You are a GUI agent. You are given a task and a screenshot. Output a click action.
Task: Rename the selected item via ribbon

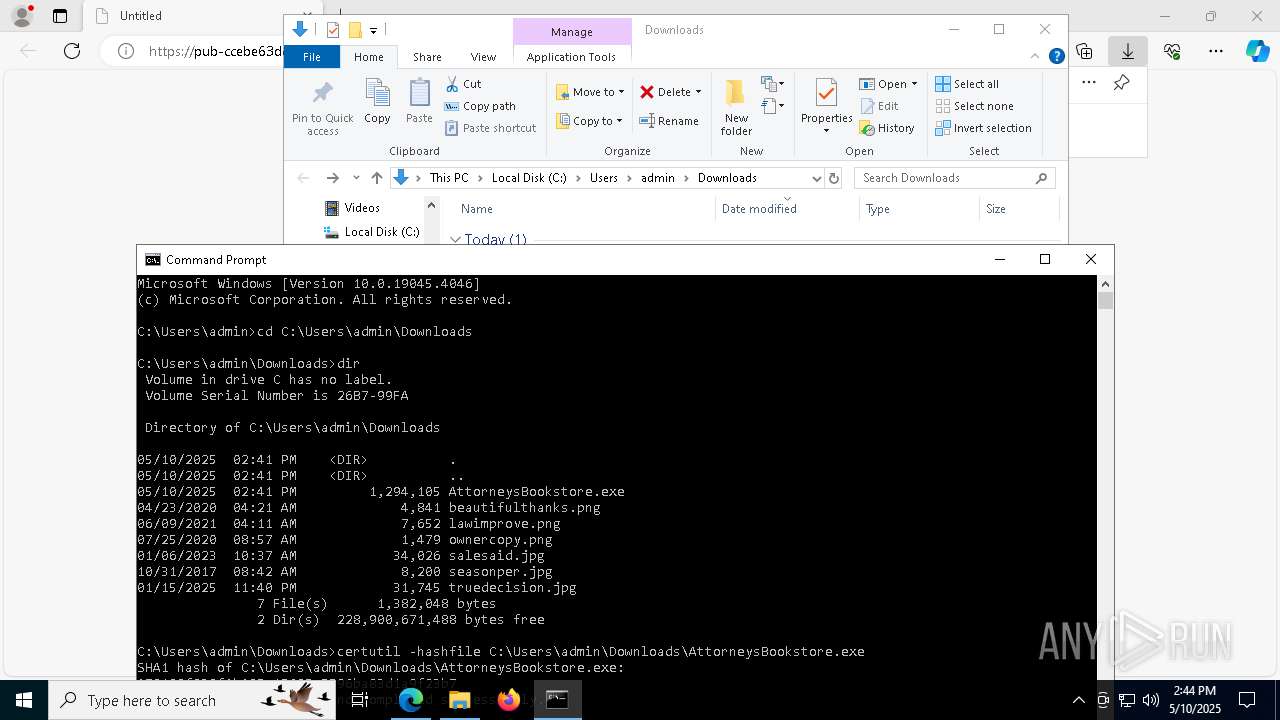pos(669,121)
